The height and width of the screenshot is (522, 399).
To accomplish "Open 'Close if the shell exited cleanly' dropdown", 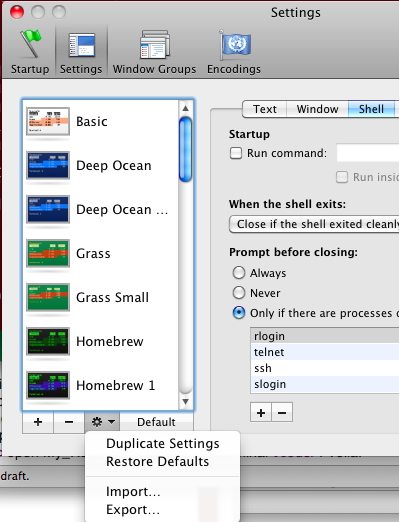I will [x=314, y=224].
